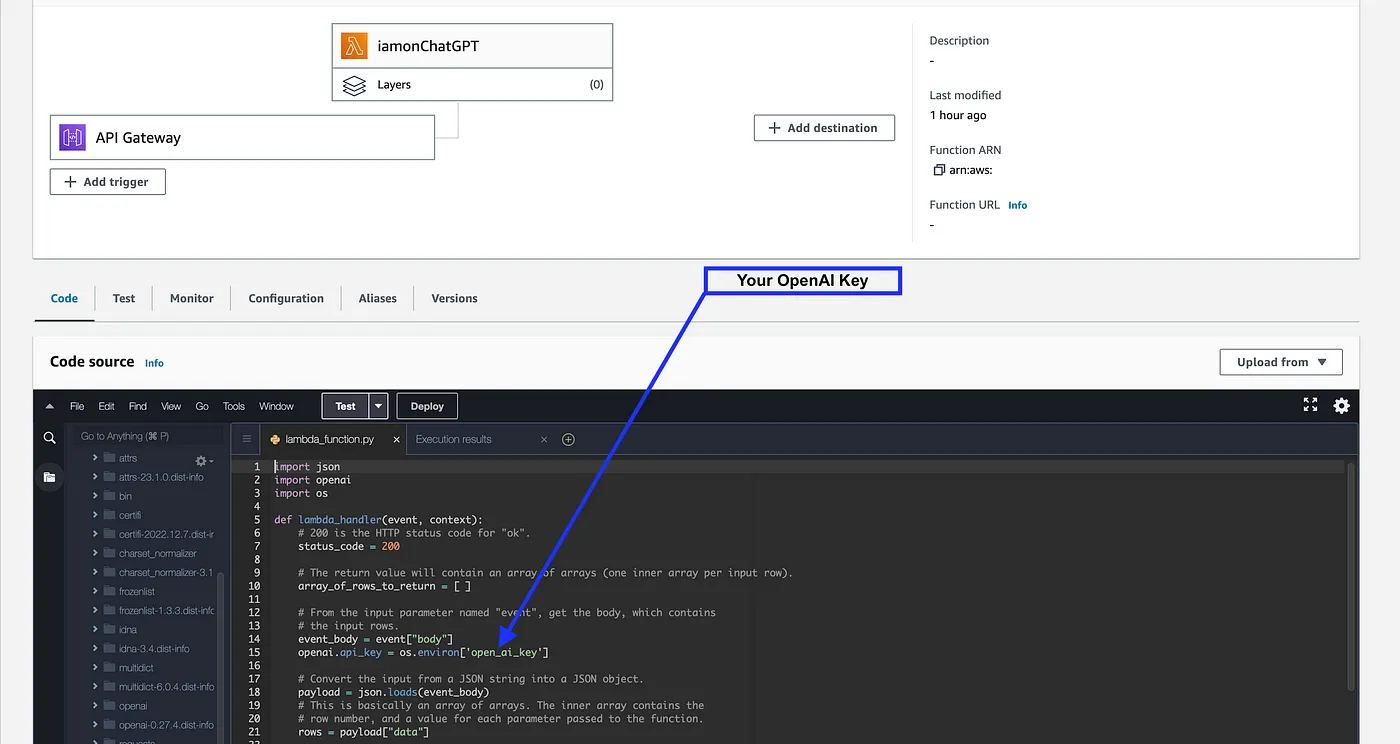The image size is (1400, 744).
Task: Click the search magnifier icon in sidebar
Action: coord(49,438)
